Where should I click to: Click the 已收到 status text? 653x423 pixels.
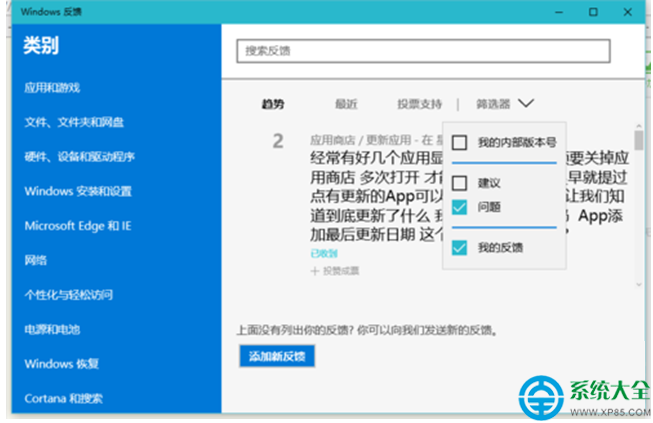324,253
